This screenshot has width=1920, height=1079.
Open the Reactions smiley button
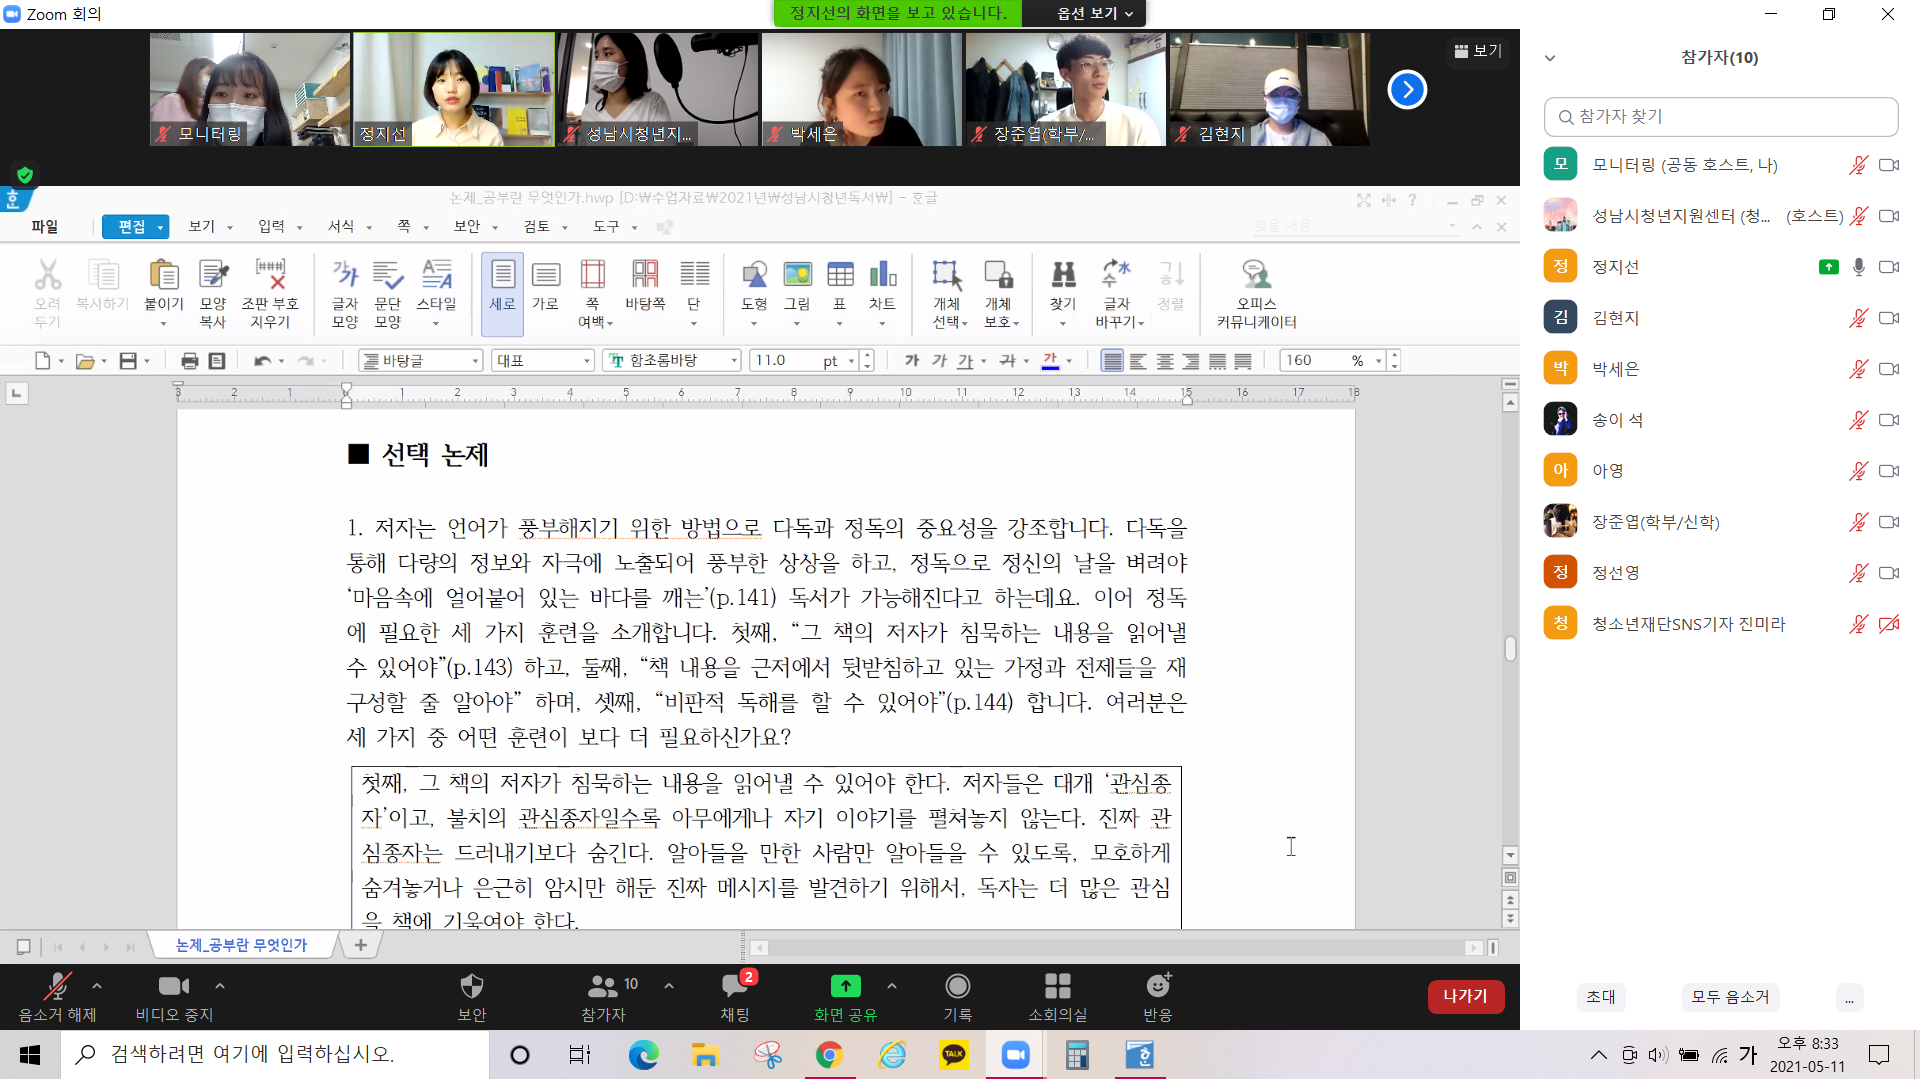click(1158, 996)
